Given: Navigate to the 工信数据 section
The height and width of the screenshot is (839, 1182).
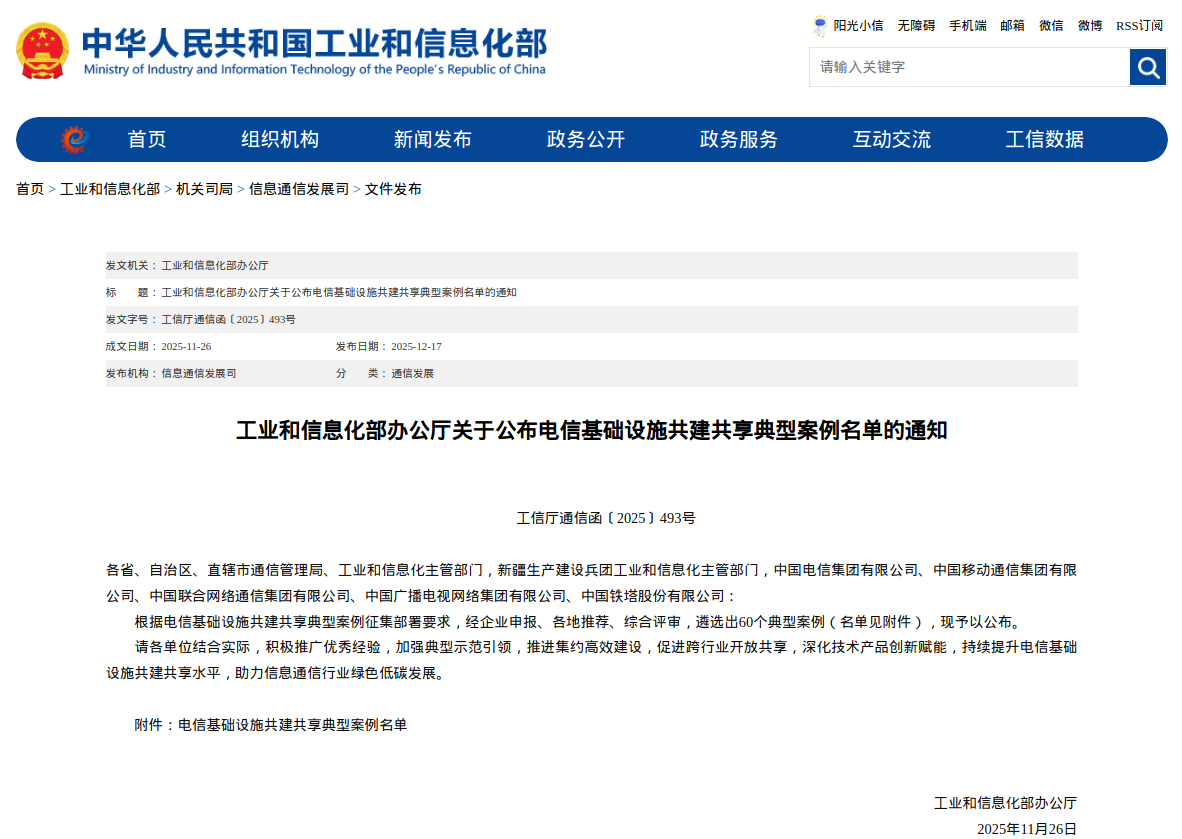Looking at the screenshot, I should [1044, 139].
